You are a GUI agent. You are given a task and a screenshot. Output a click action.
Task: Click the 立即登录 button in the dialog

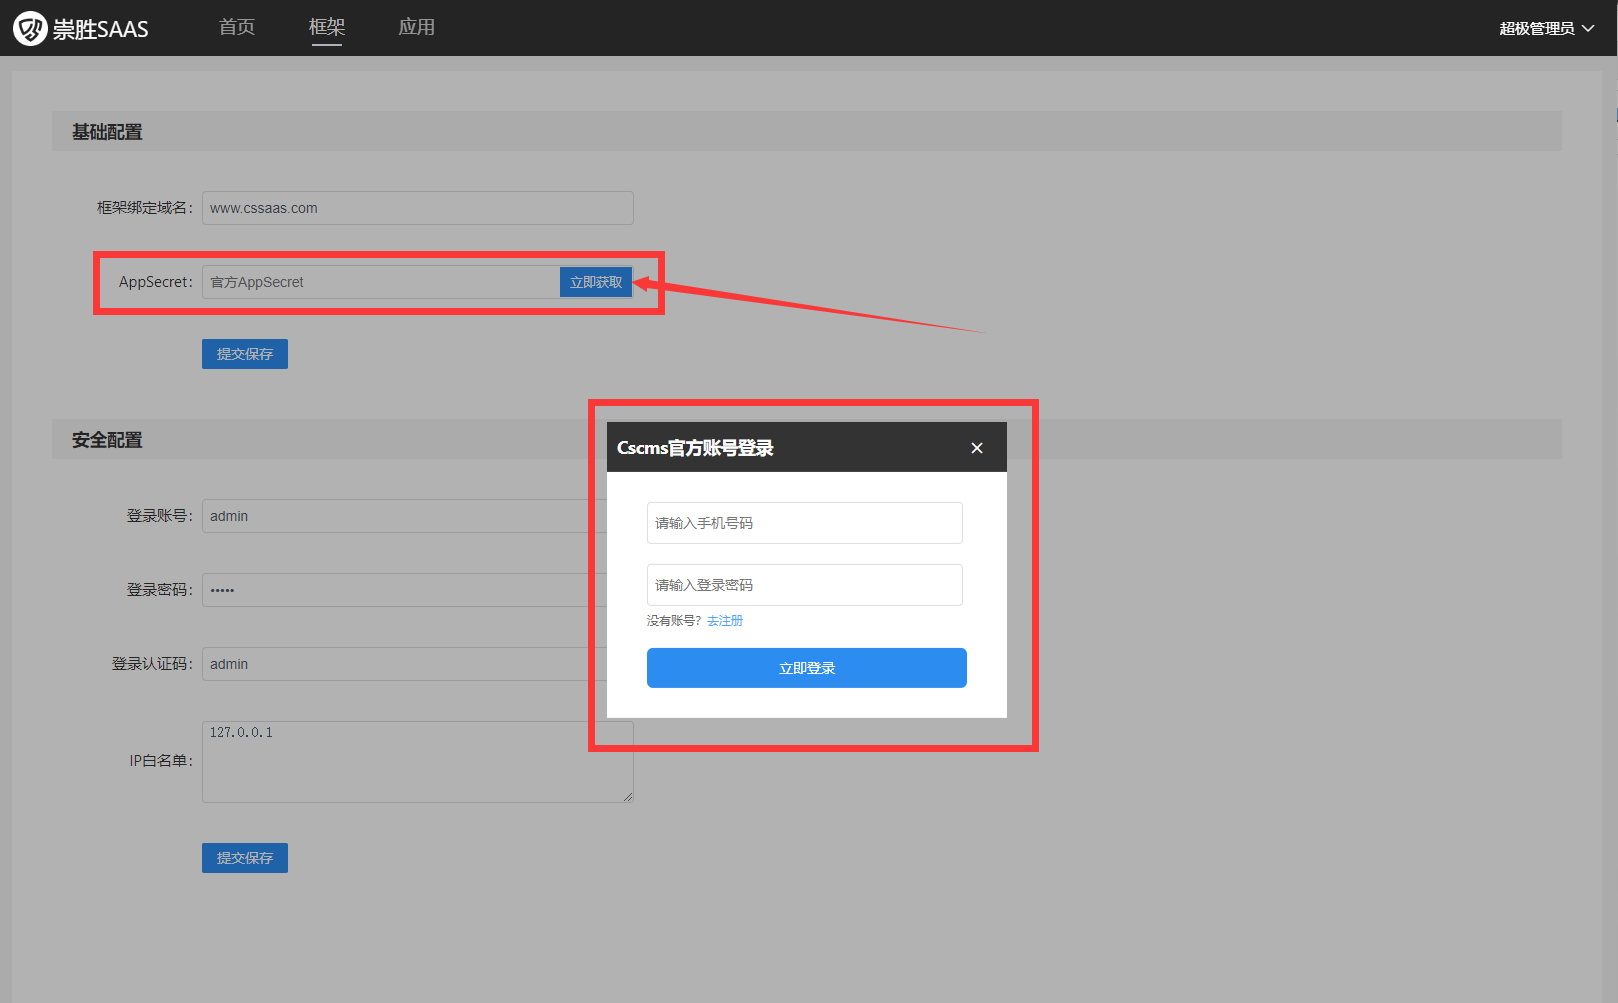click(x=806, y=668)
